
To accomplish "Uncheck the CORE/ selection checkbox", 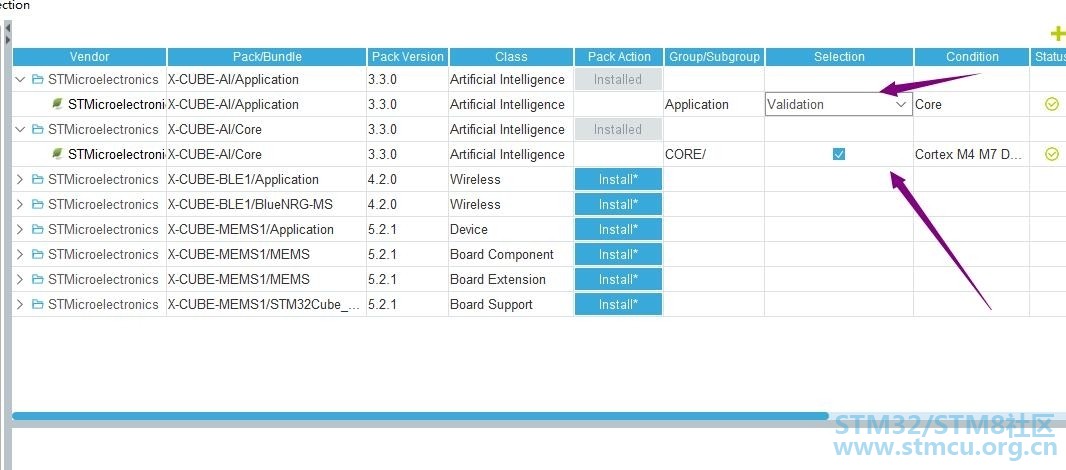I will coord(839,154).
